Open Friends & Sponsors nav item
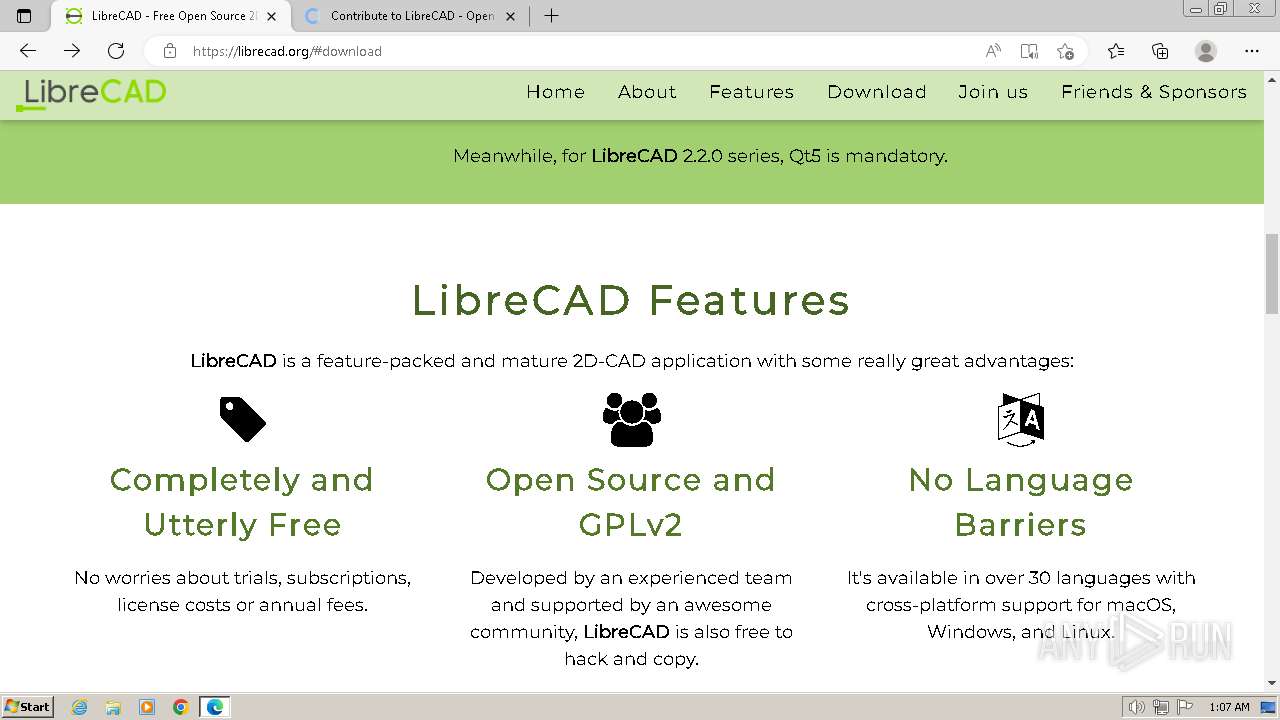 [1153, 92]
